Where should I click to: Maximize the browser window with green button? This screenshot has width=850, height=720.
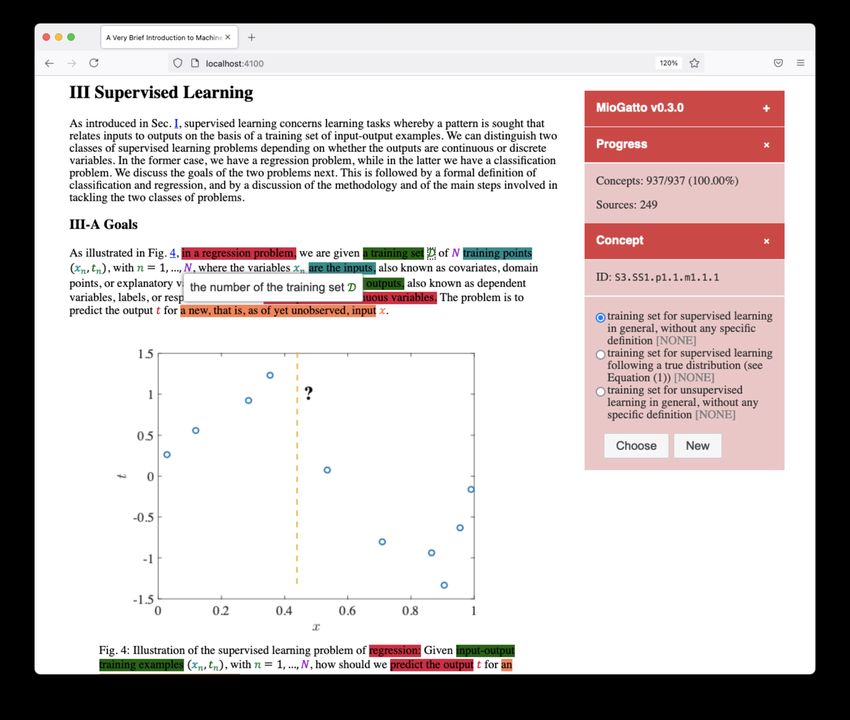click(71, 37)
